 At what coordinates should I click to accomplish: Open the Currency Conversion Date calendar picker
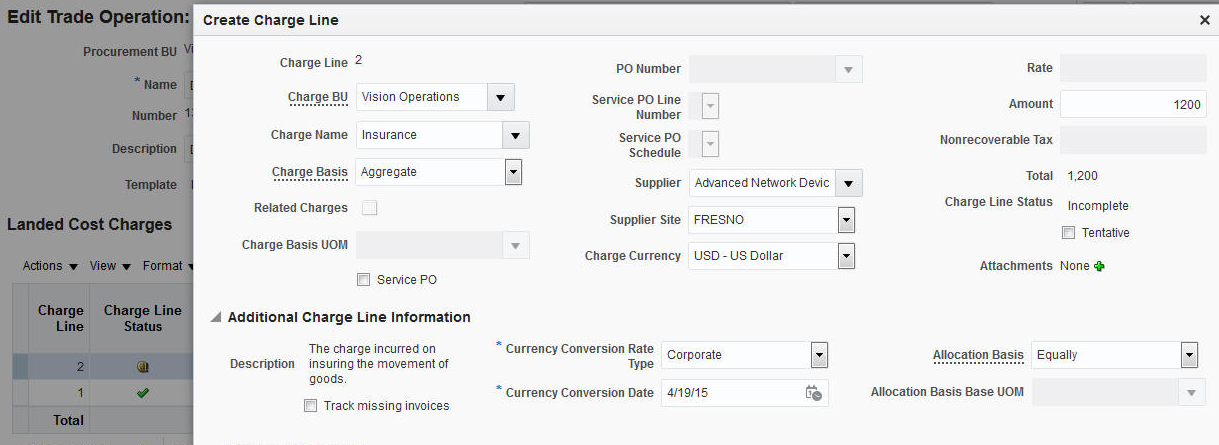coord(814,393)
